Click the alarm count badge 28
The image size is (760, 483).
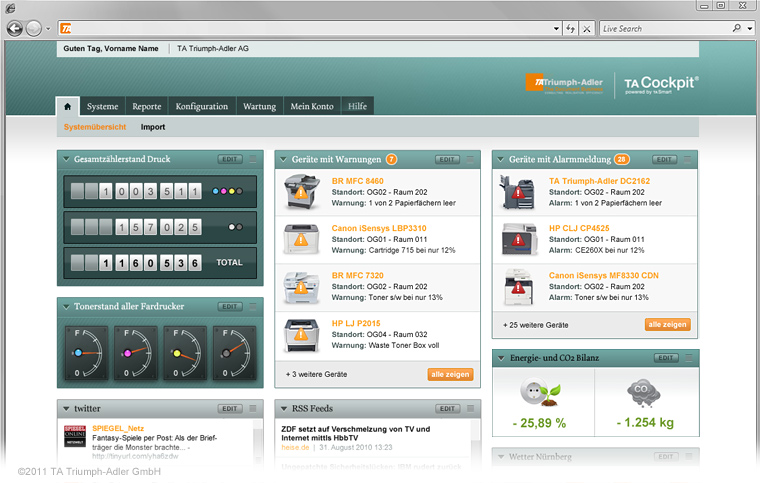pos(622,159)
